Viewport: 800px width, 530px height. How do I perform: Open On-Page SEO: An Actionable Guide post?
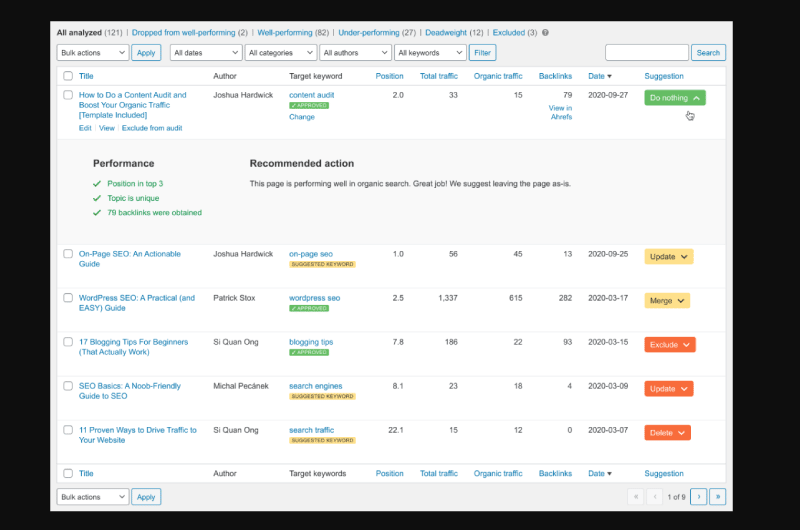point(130,259)
